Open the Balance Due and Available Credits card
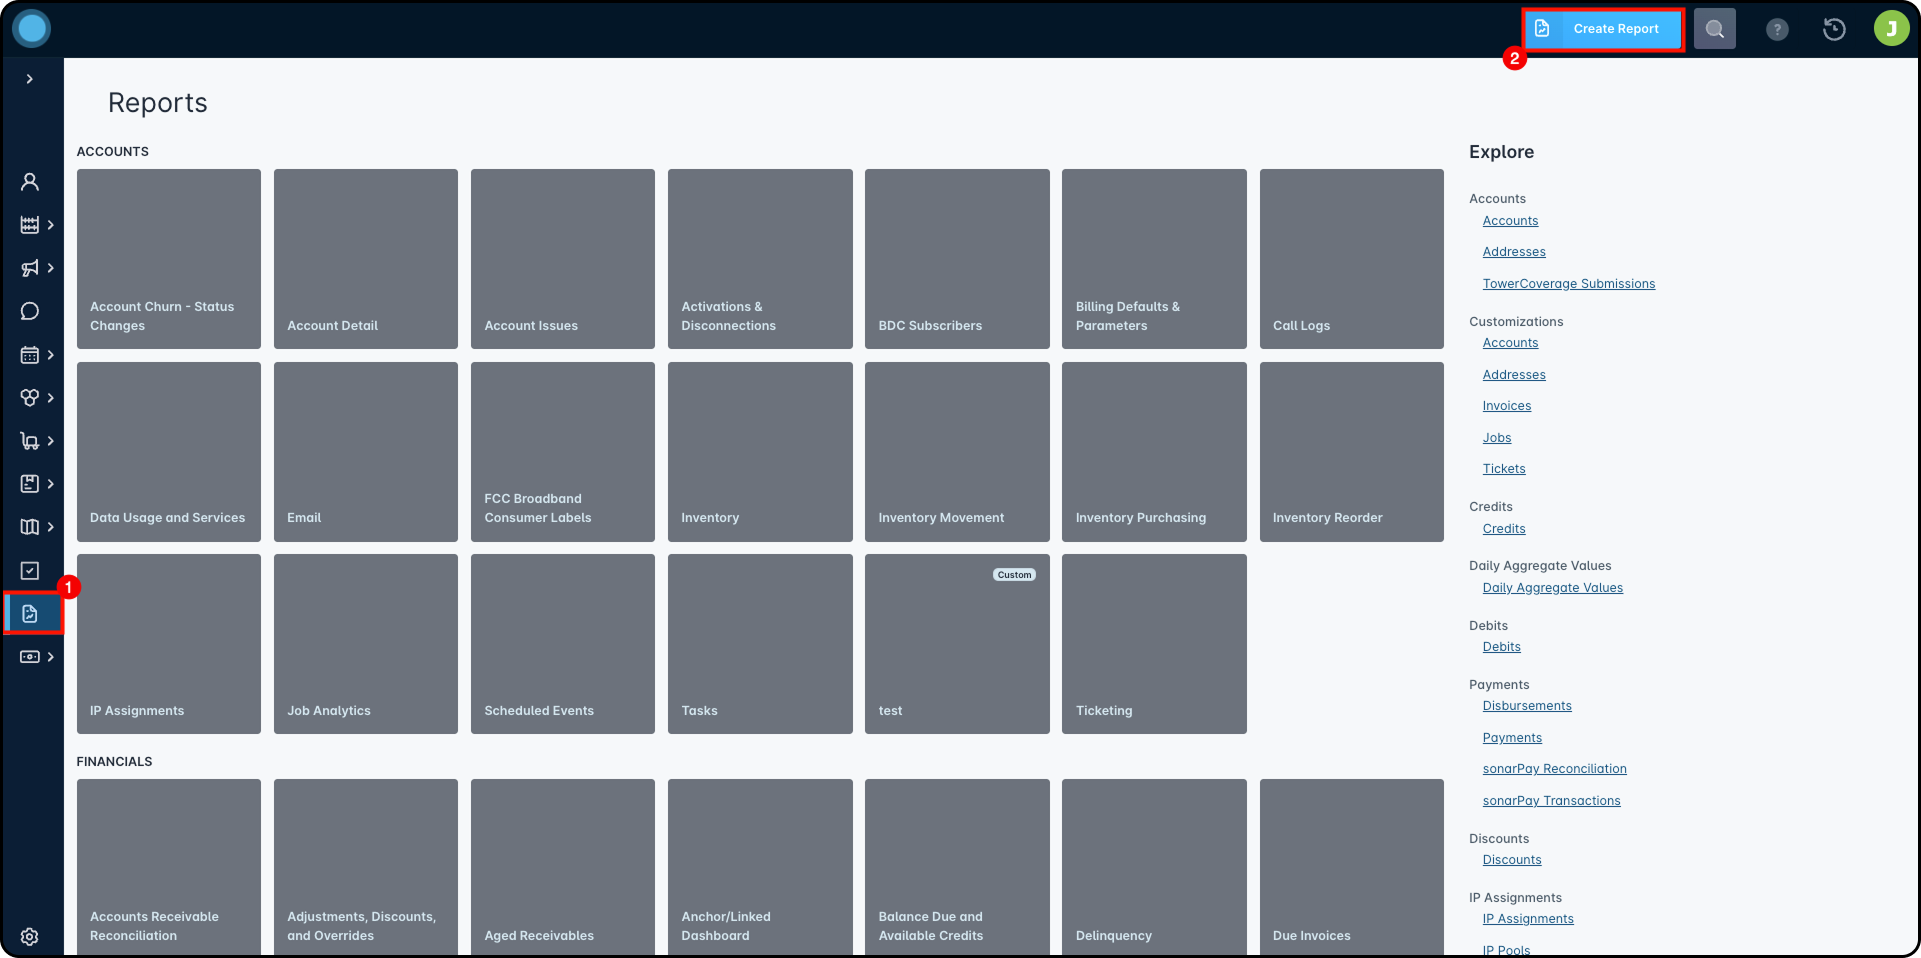 (x=957, y=867)
